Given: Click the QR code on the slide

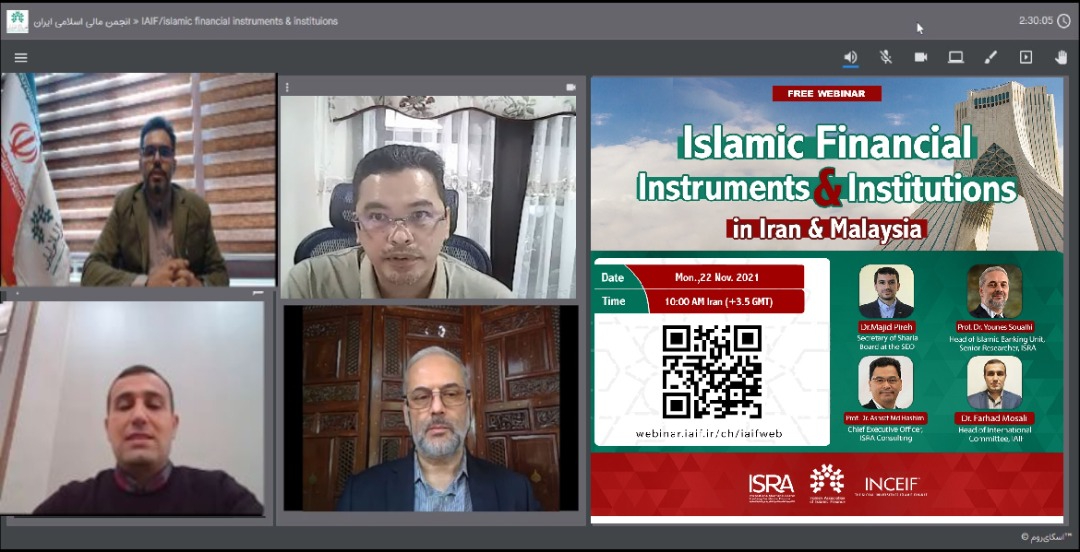Looking at the screenshot, I should [x=712, y=371].
